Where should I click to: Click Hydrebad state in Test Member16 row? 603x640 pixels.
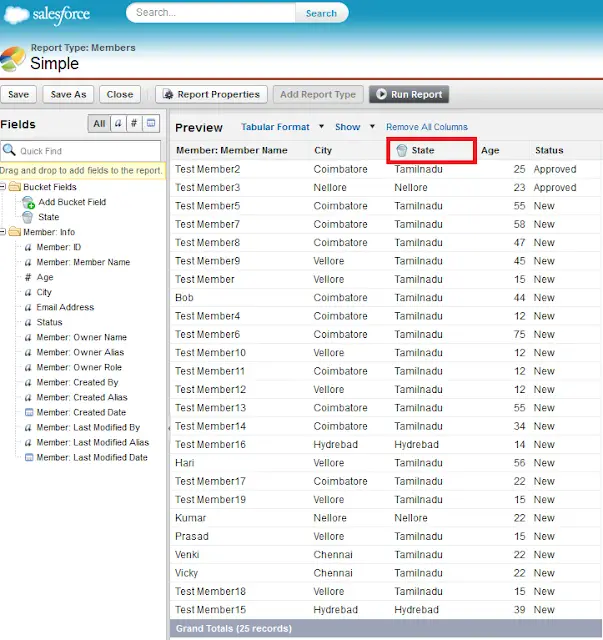click(416, 444)
